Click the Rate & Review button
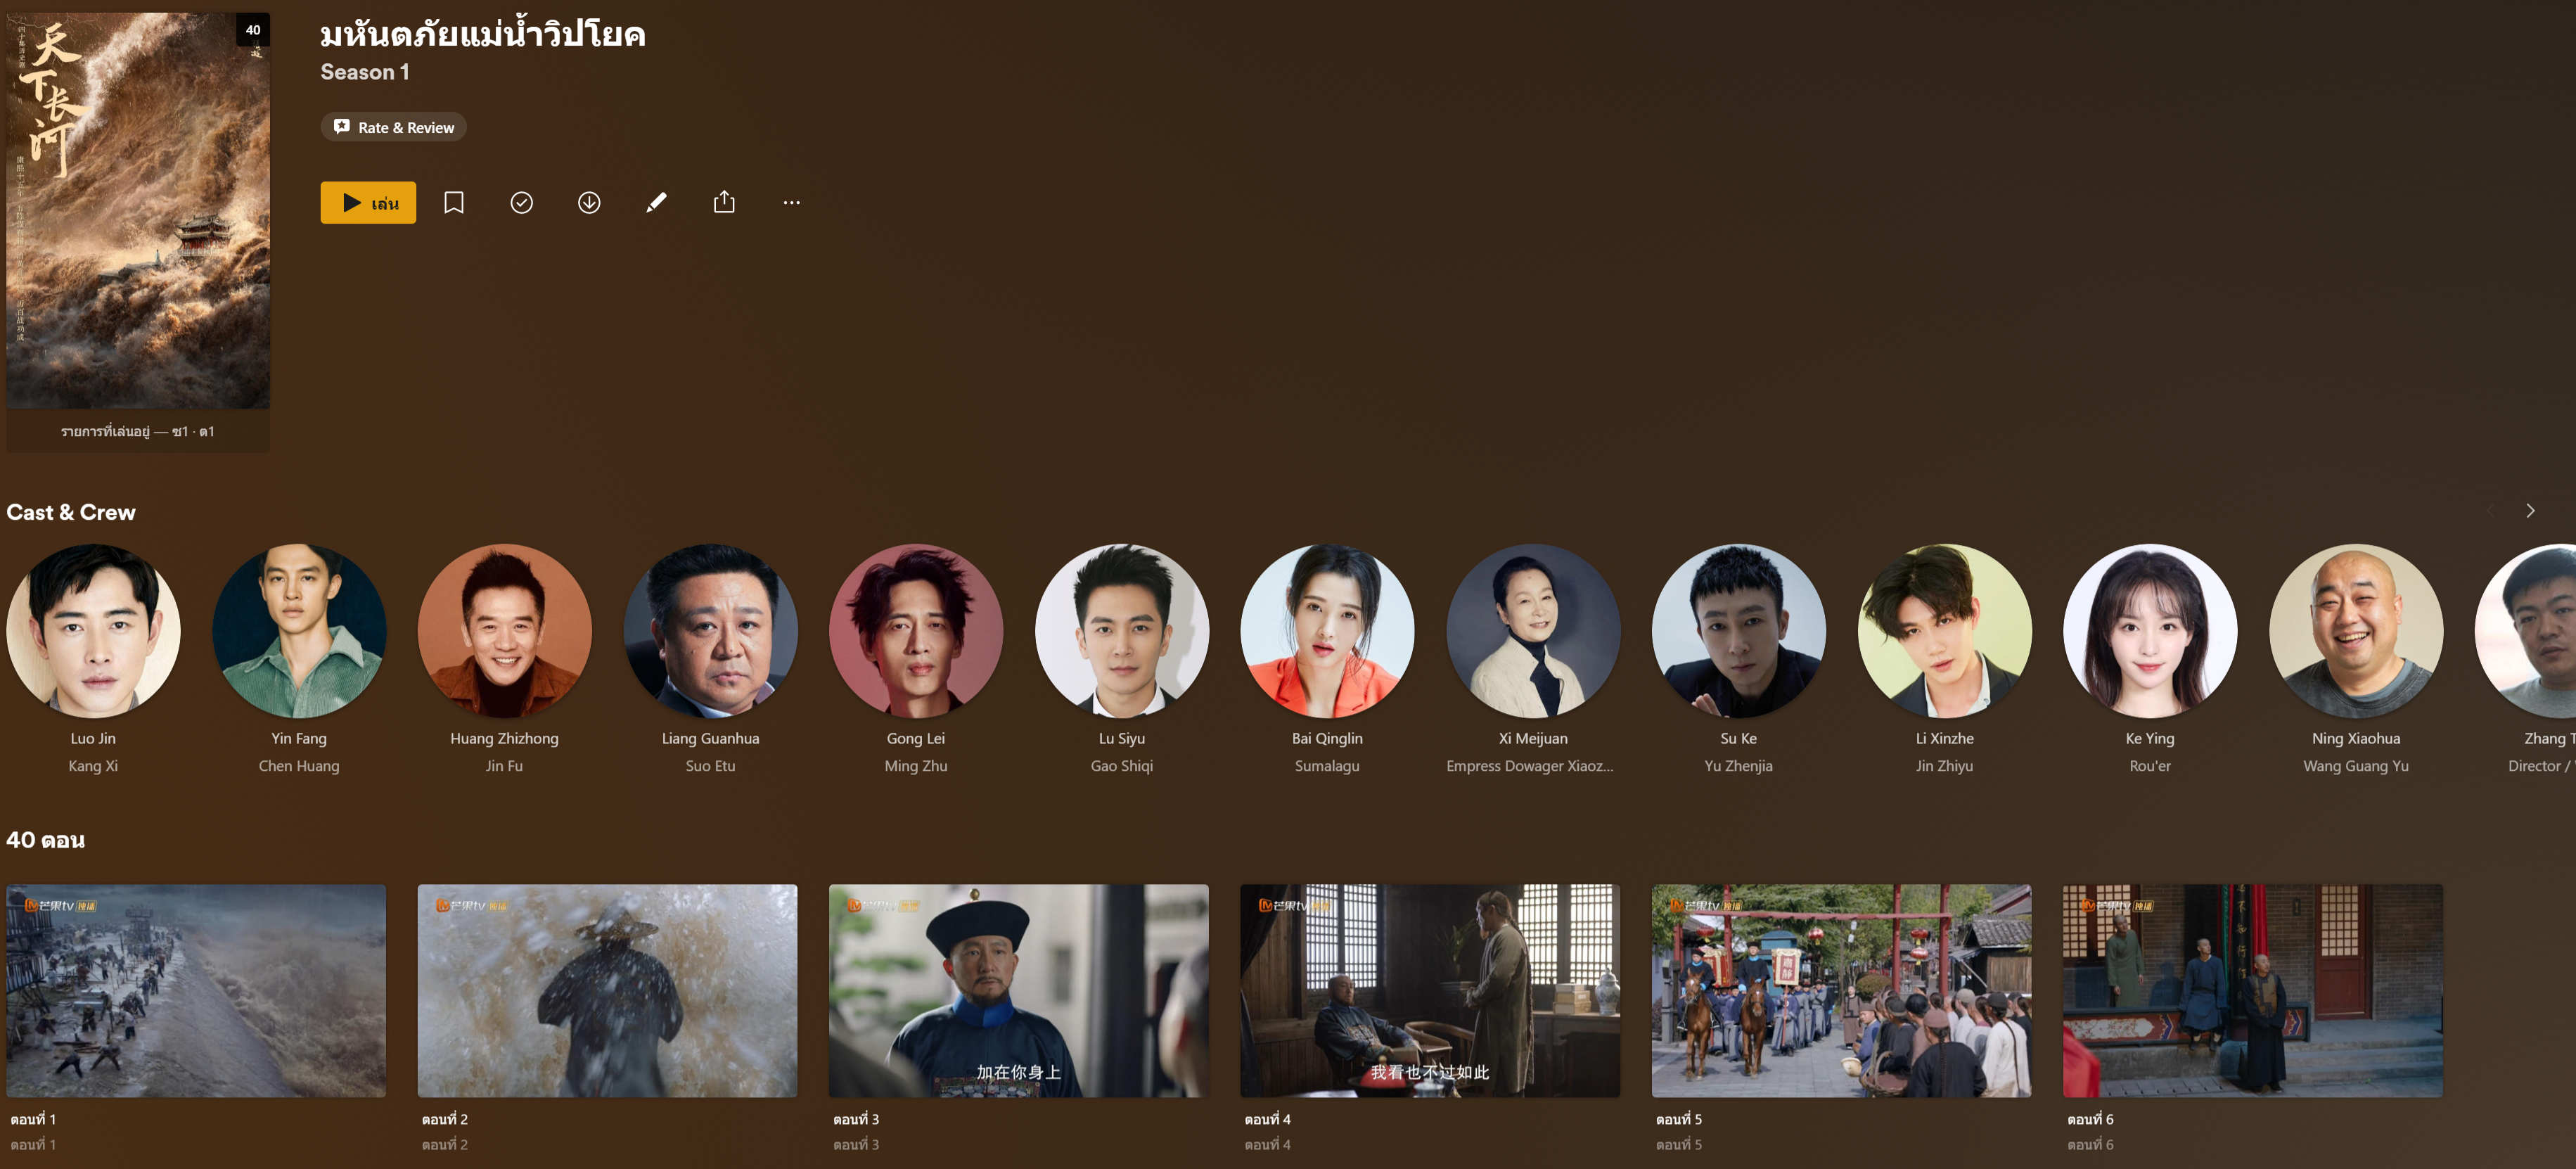 coord(394,127)
